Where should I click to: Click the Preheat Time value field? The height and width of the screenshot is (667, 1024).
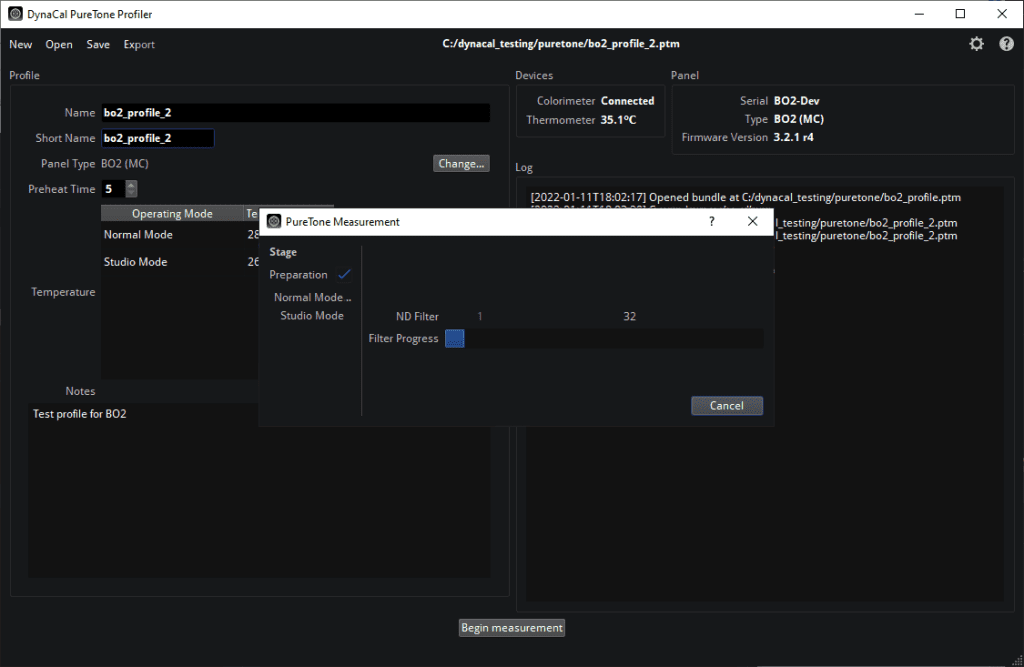[x=114, y=189]
